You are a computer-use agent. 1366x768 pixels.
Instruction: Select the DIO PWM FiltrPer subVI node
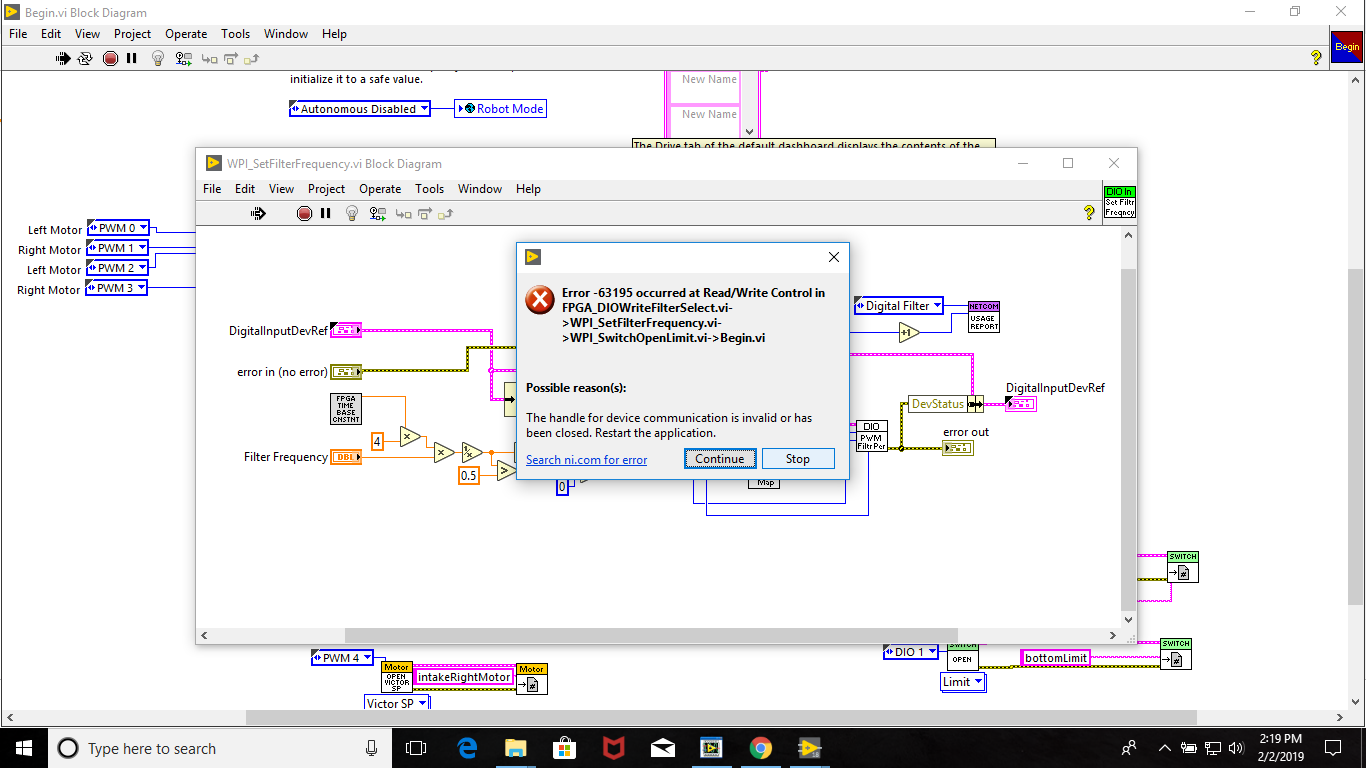[872, 436]
